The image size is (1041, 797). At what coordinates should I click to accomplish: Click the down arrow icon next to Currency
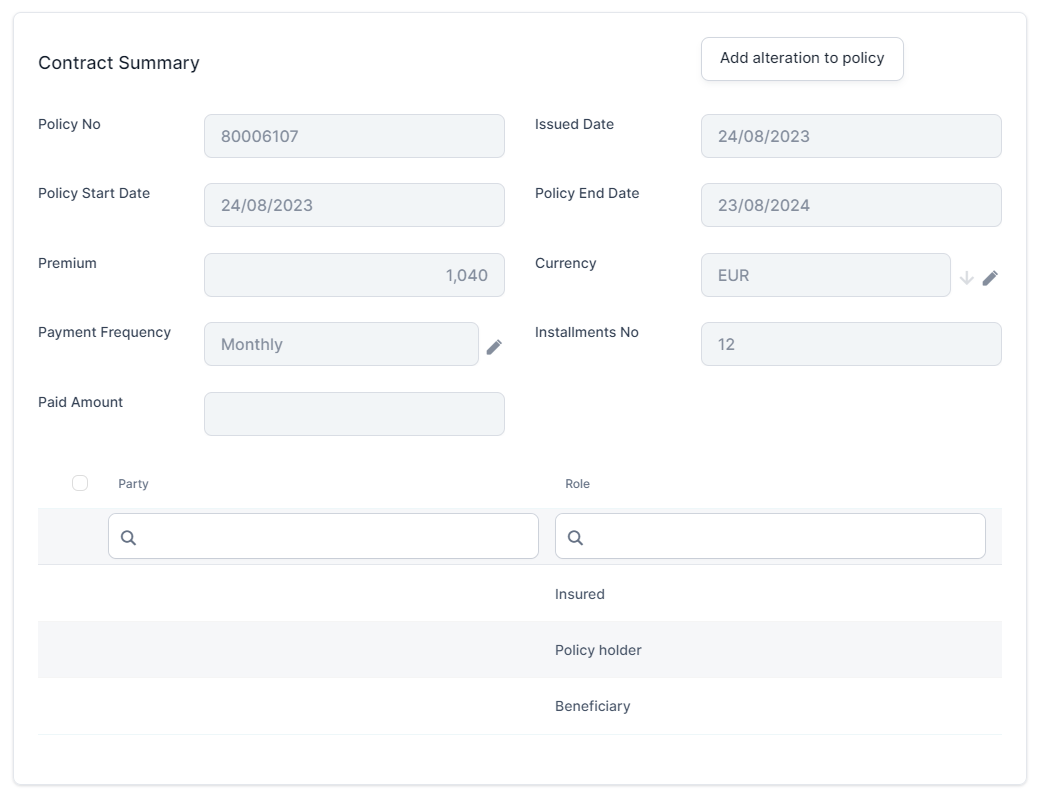point(966,278)
